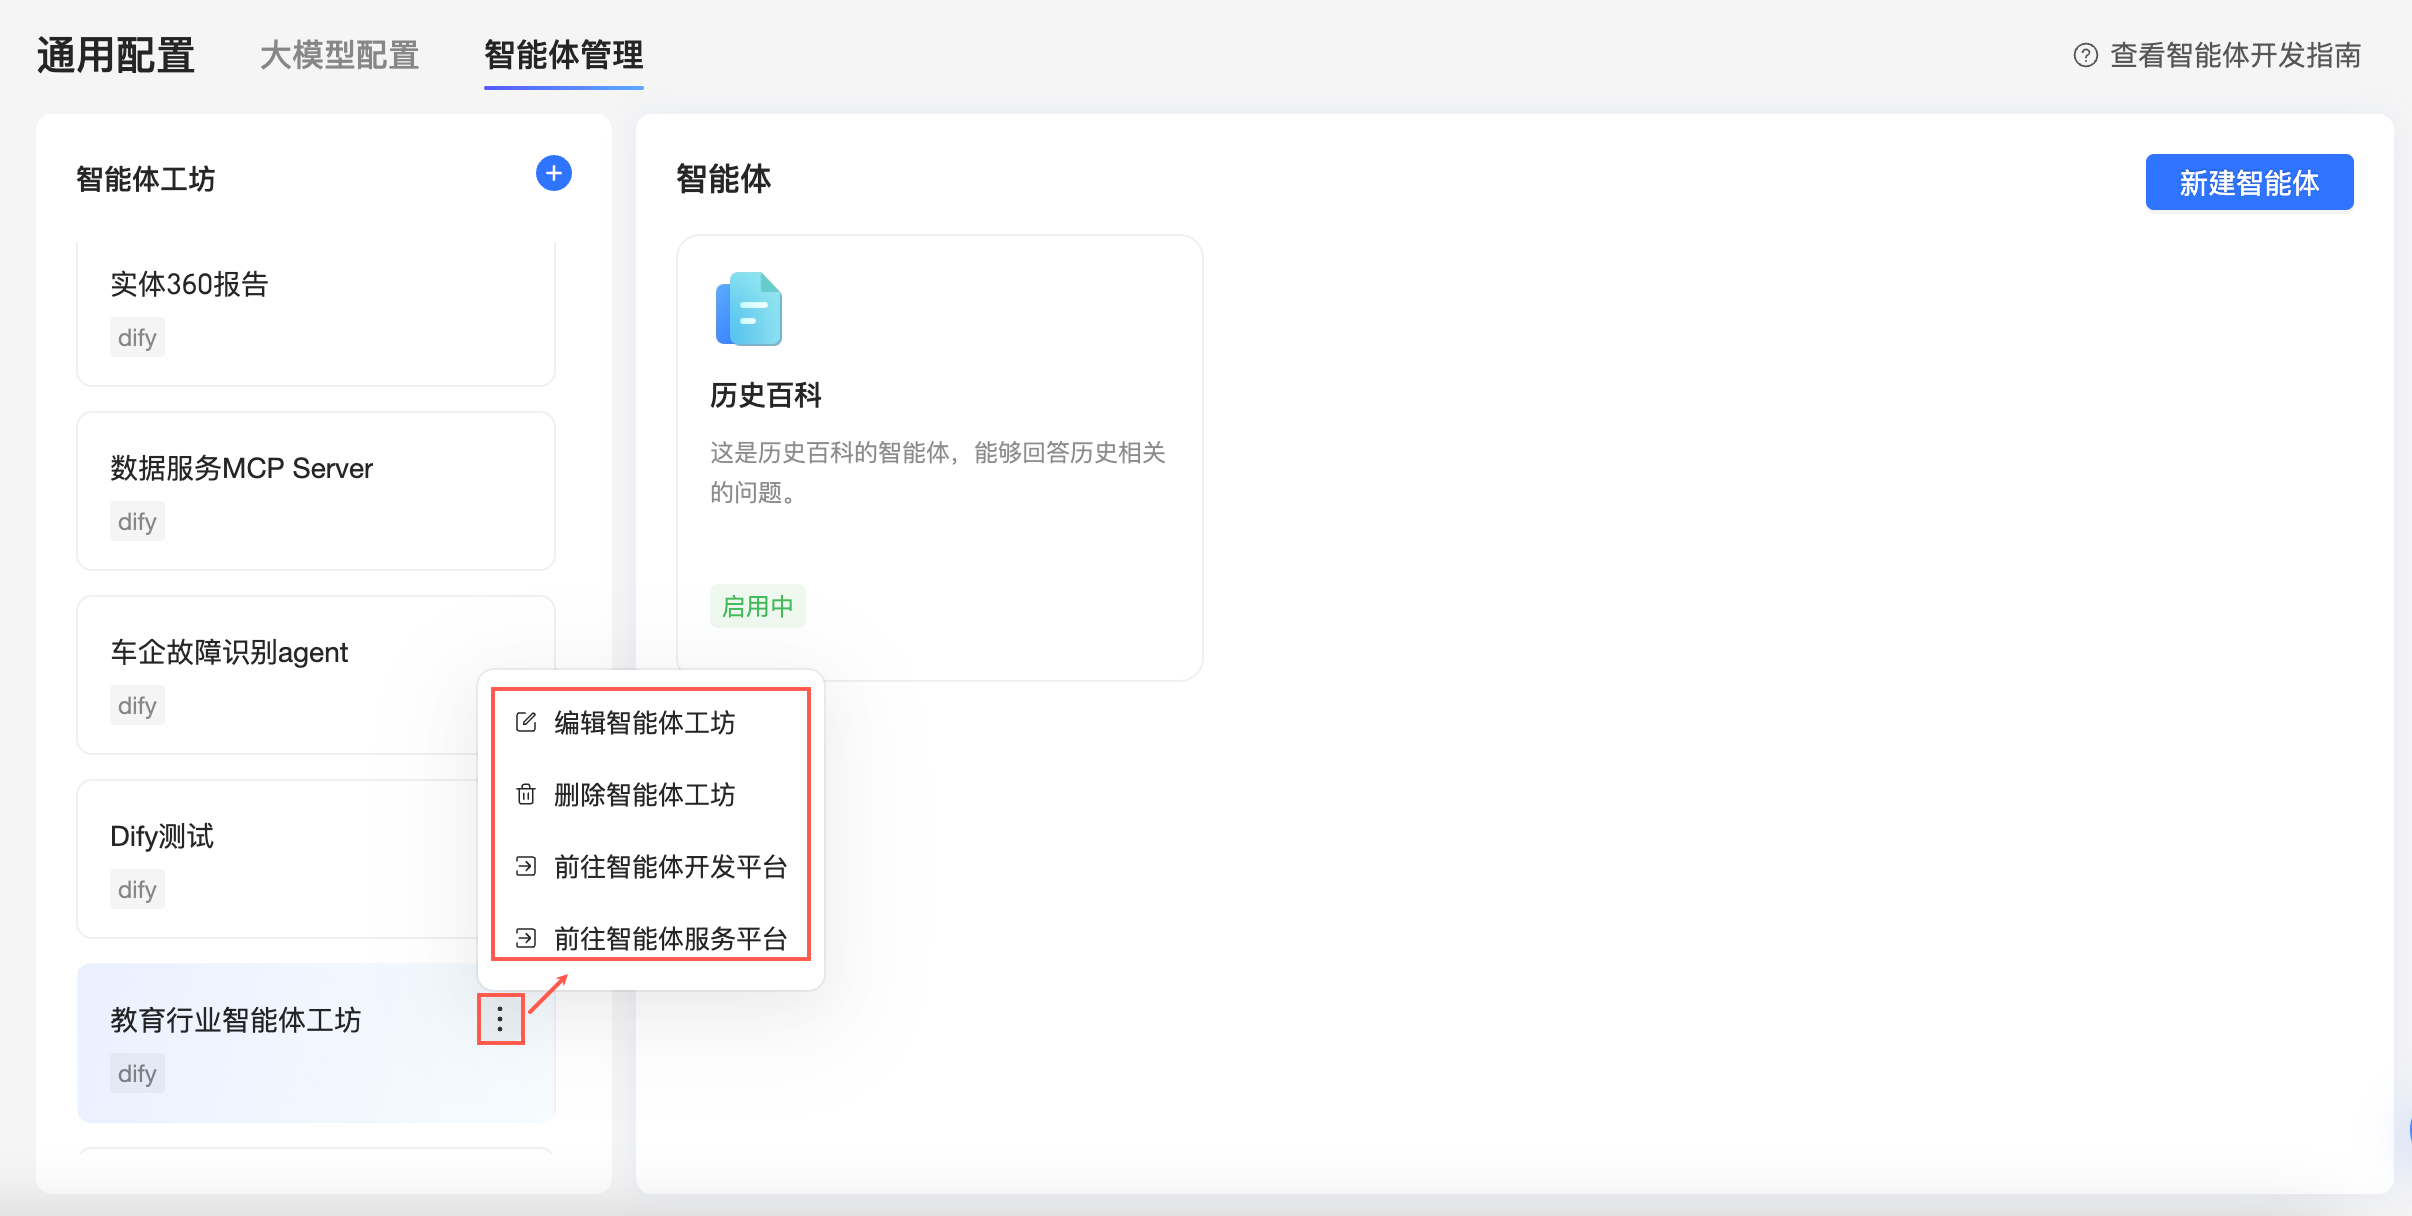Image resolution: width=2412 pixels, height=1216 pixels.
Task: Click trash icon next to 删除智能体工坊
Action: tap(526, 794)
